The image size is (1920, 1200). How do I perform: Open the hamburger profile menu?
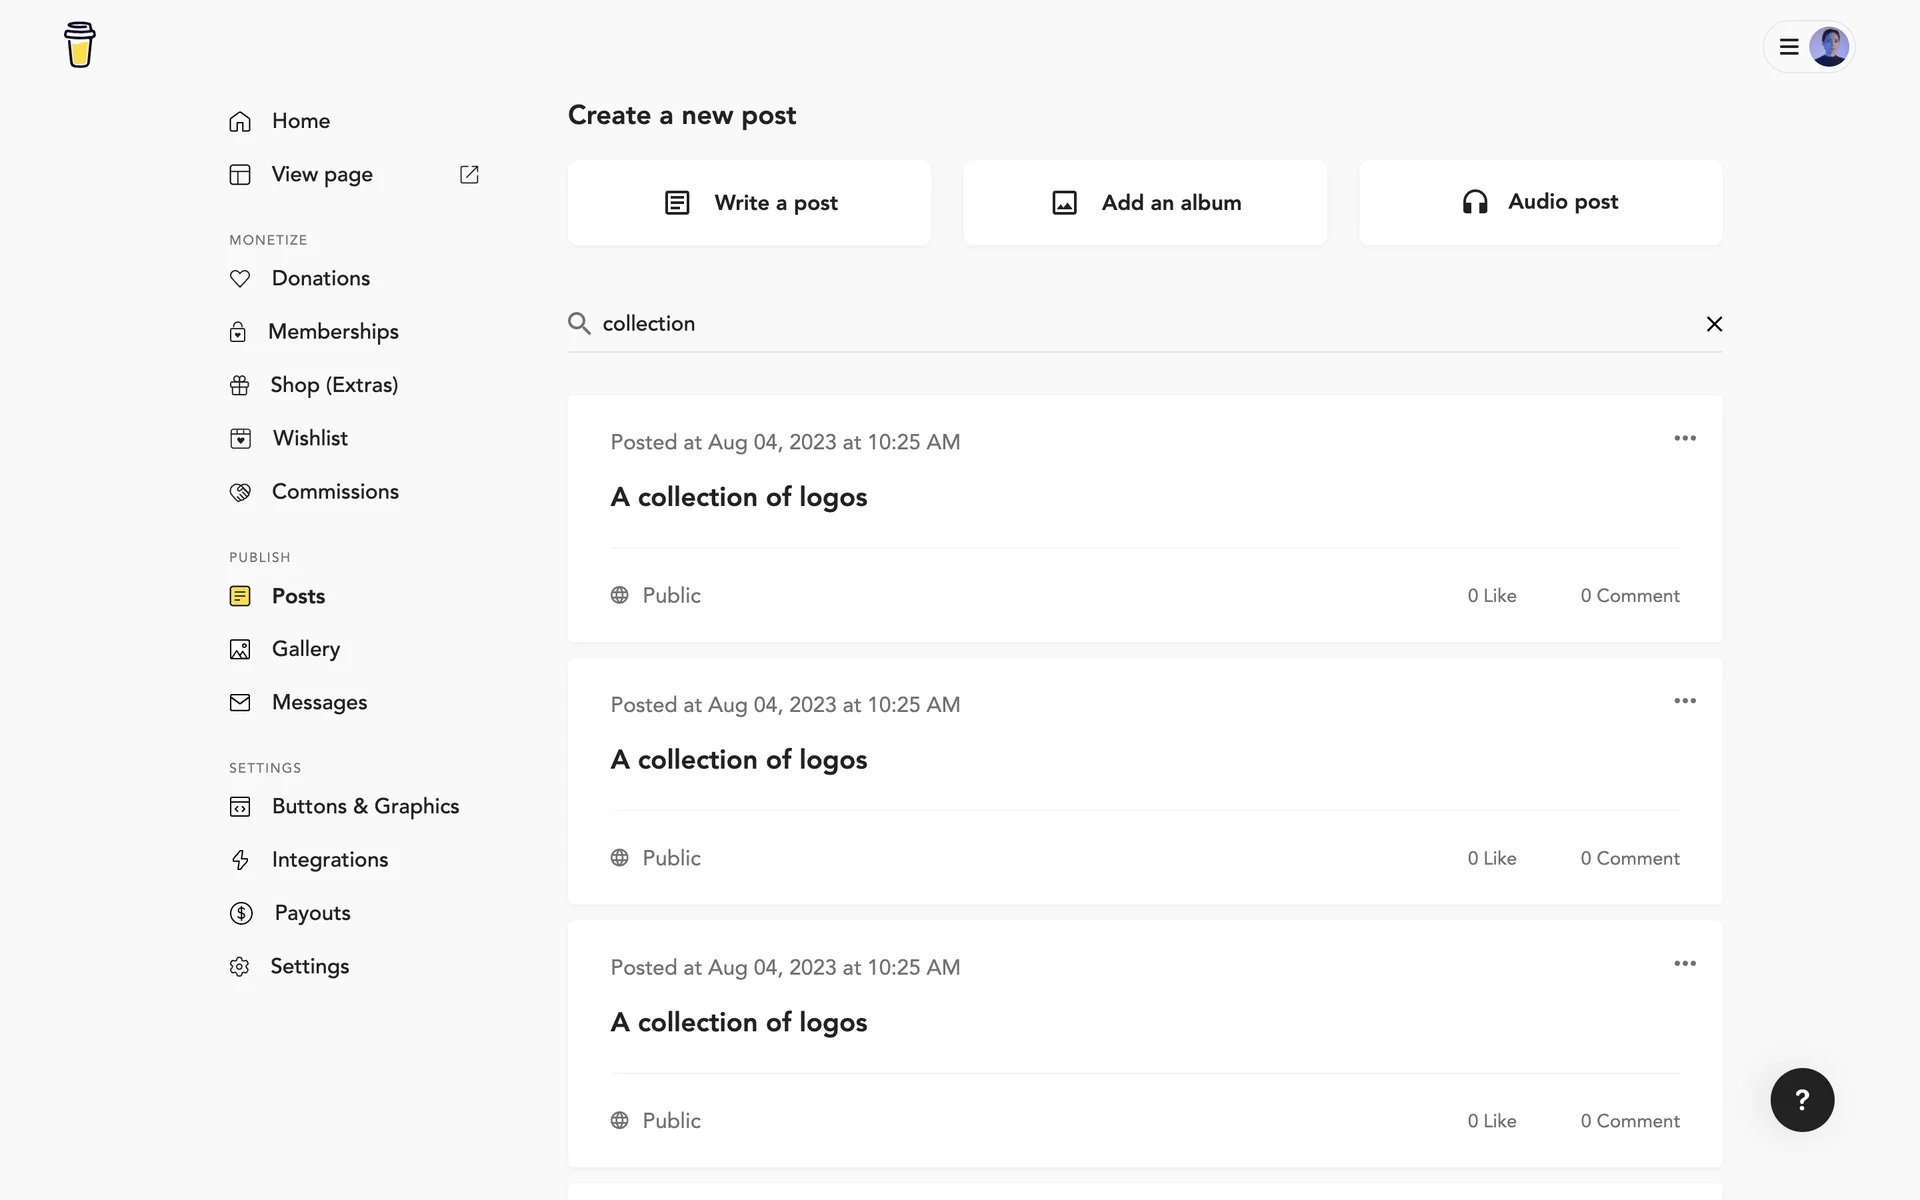click(1790, 46)
